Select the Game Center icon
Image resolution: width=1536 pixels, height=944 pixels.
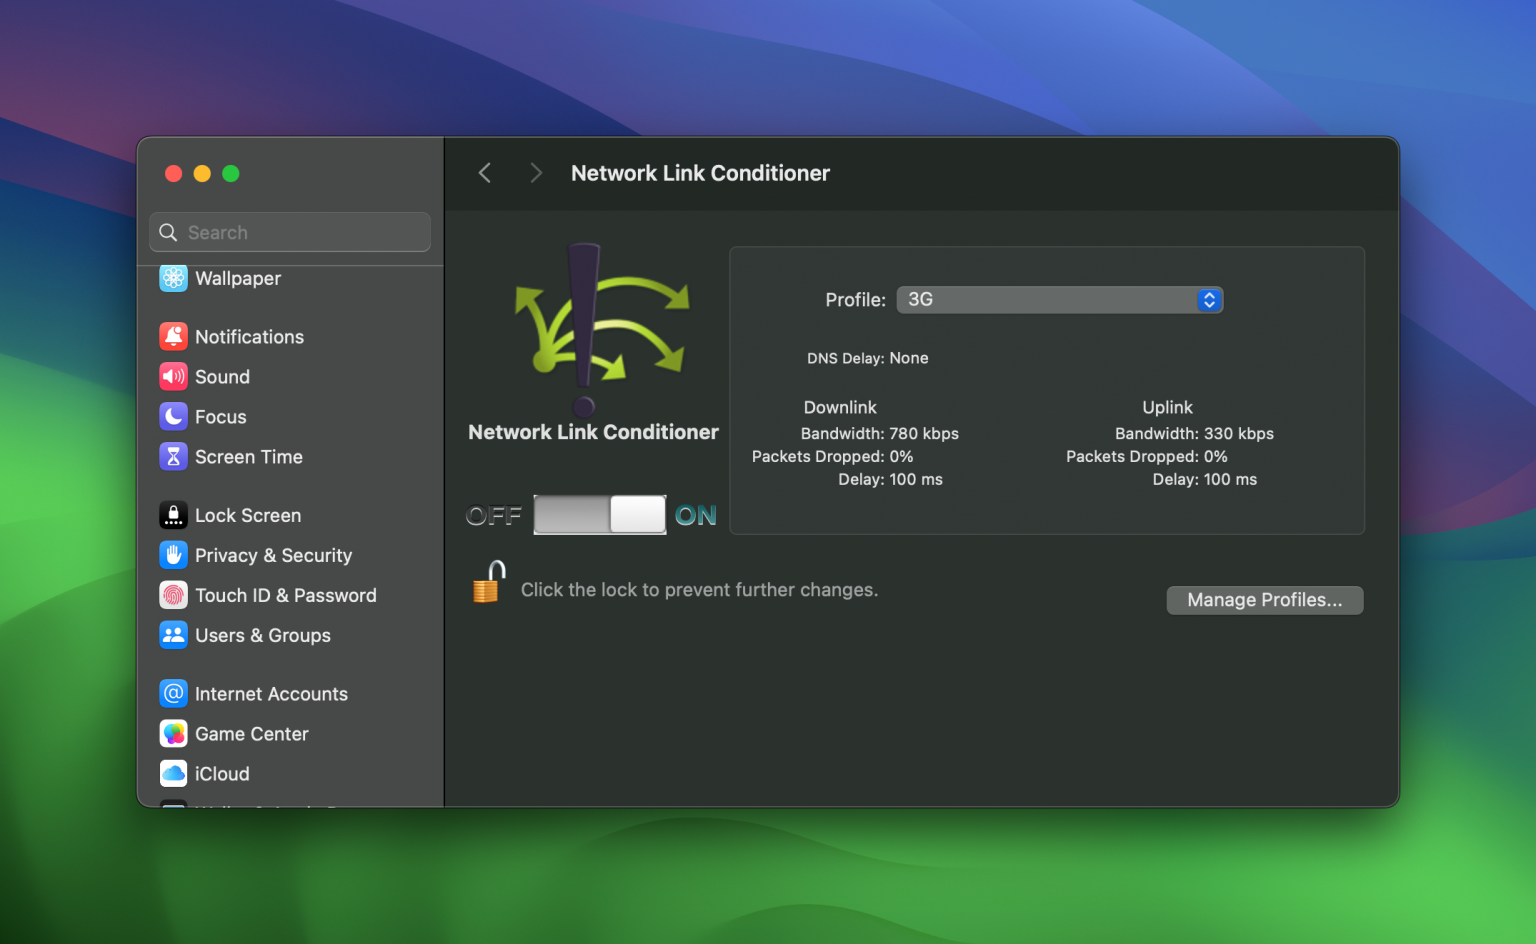coord(173,733)
